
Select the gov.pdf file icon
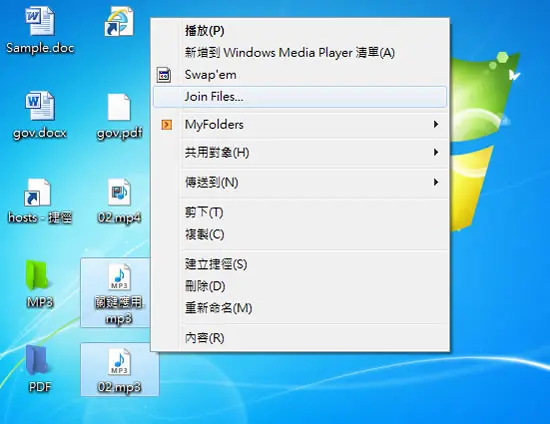click(119, 107)
